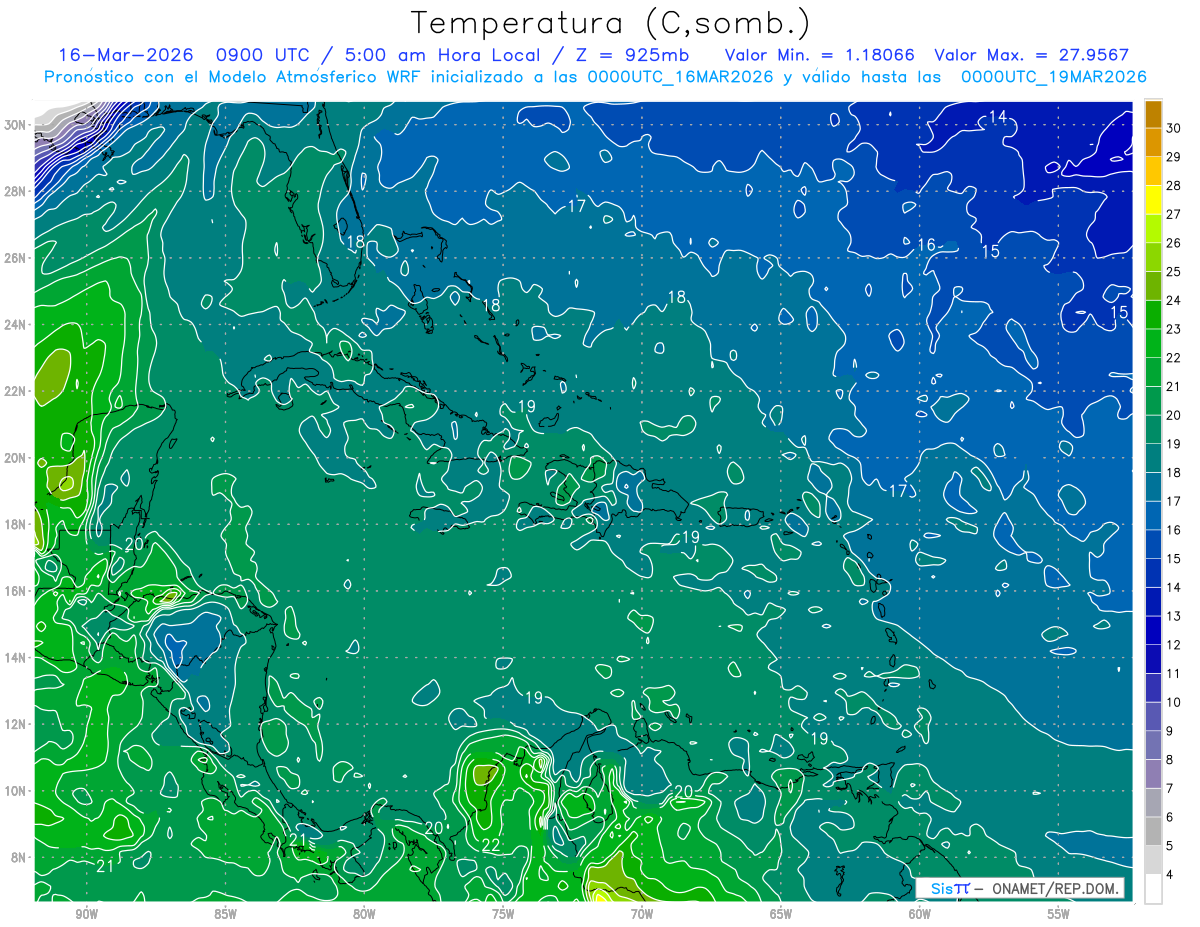Click the value 24 on the color scale
The height and width of the screenshot is (927, 1200).
point(1174,301)
